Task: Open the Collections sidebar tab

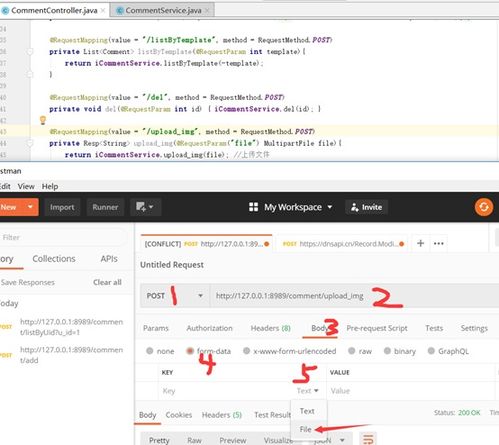Action: tap(54, 259)
